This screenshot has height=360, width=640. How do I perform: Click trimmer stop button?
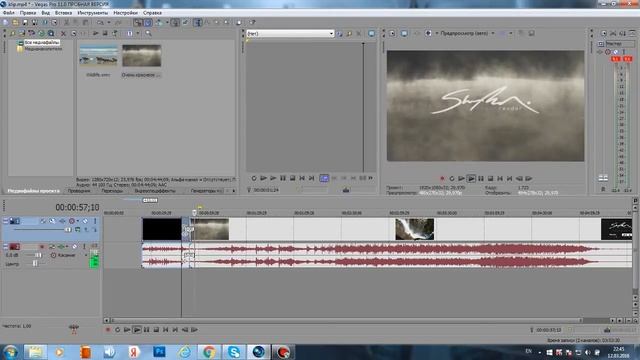(293, 178)
